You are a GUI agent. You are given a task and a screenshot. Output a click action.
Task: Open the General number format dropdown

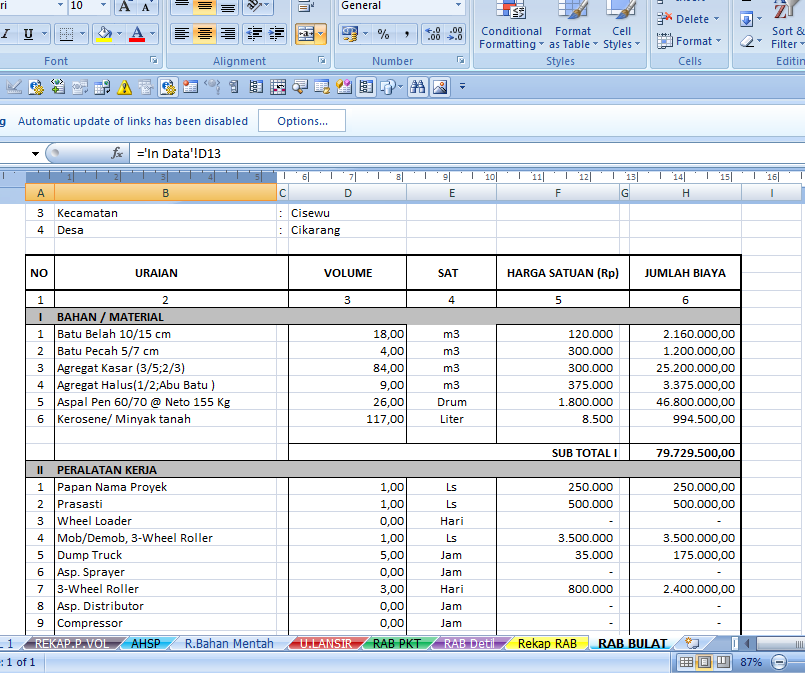[458, 5]
